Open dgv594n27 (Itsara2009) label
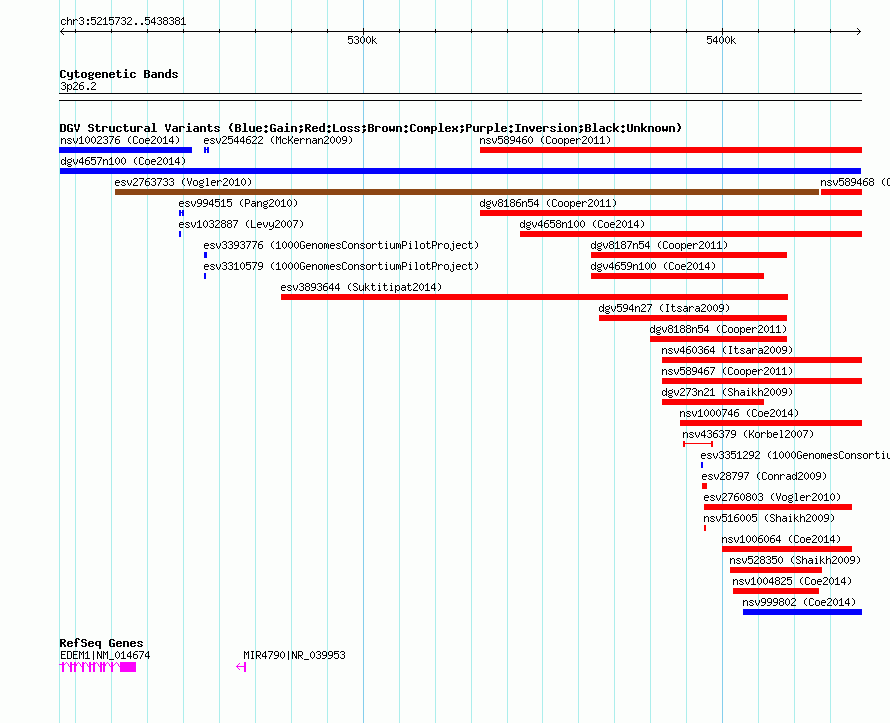 [664, 308]
